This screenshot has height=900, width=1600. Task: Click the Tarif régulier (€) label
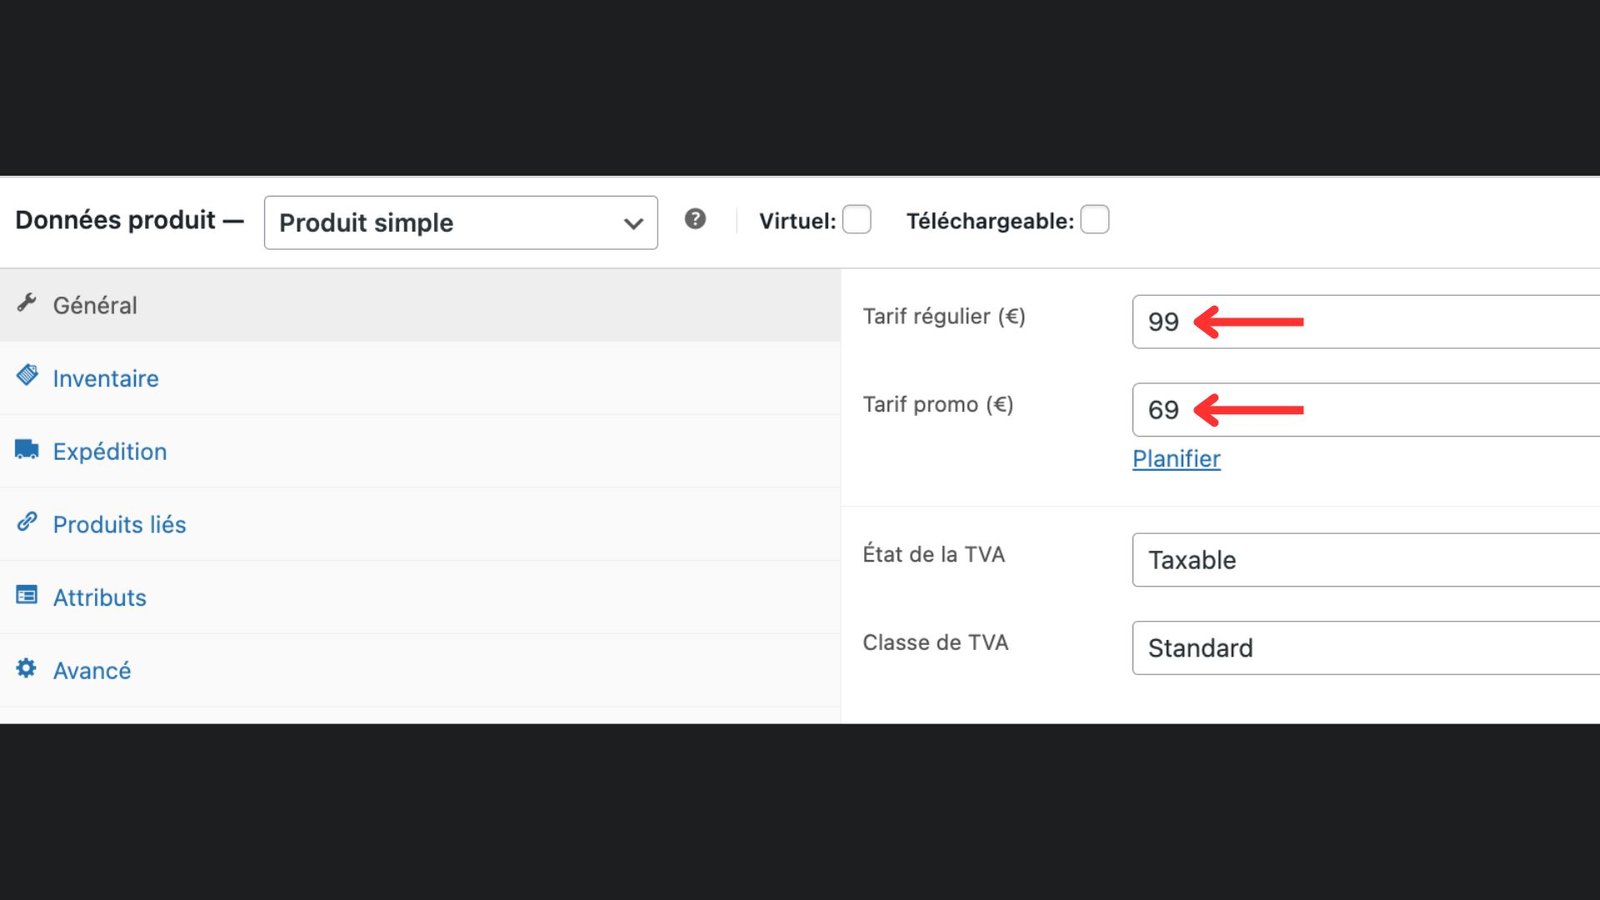[944, 317]
